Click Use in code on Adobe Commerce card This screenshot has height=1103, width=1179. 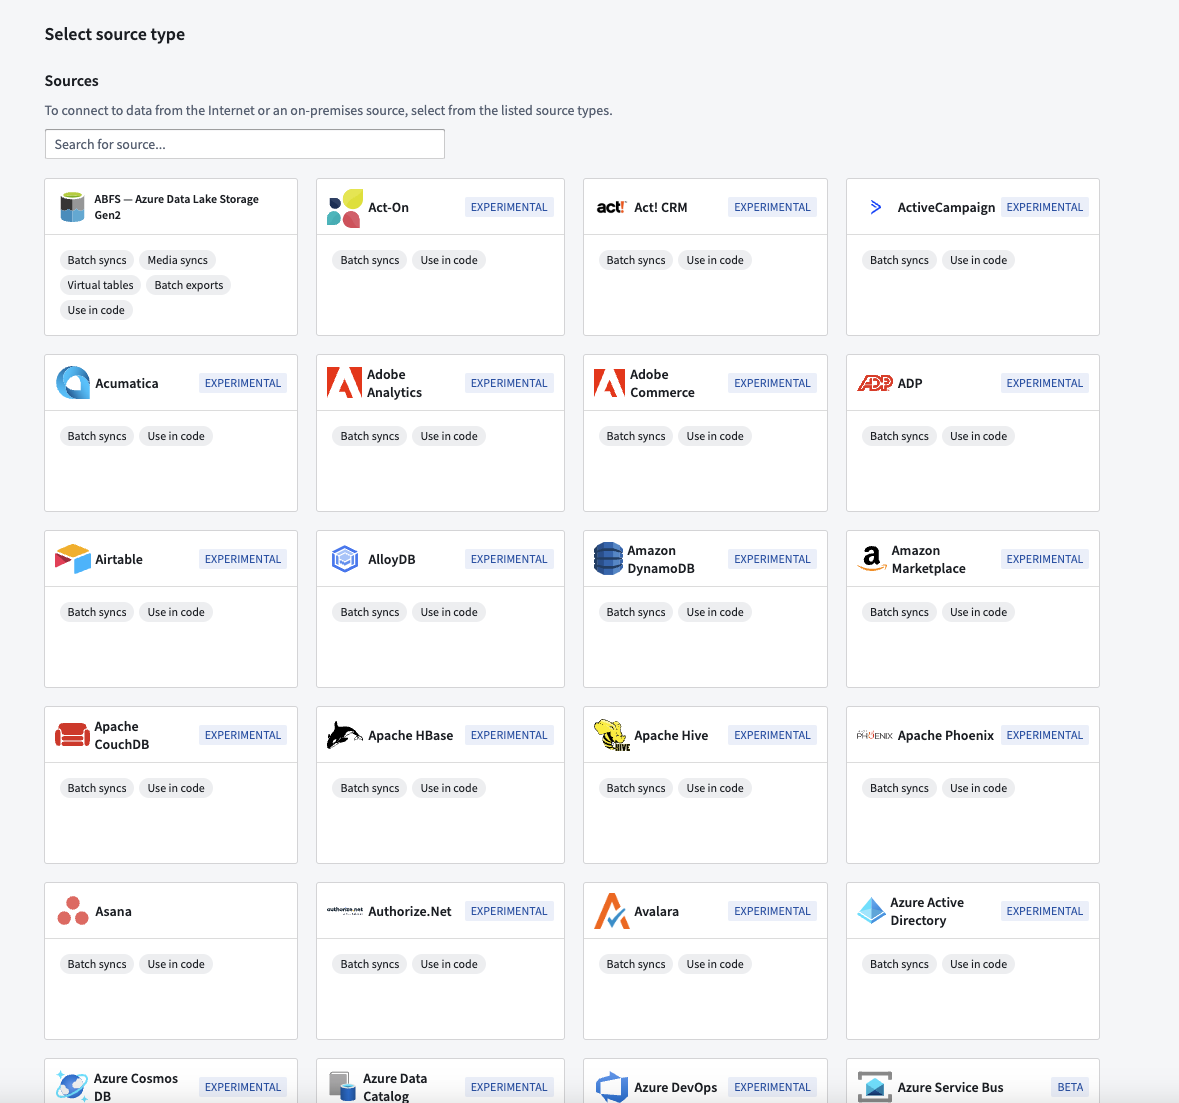(714, 436)
